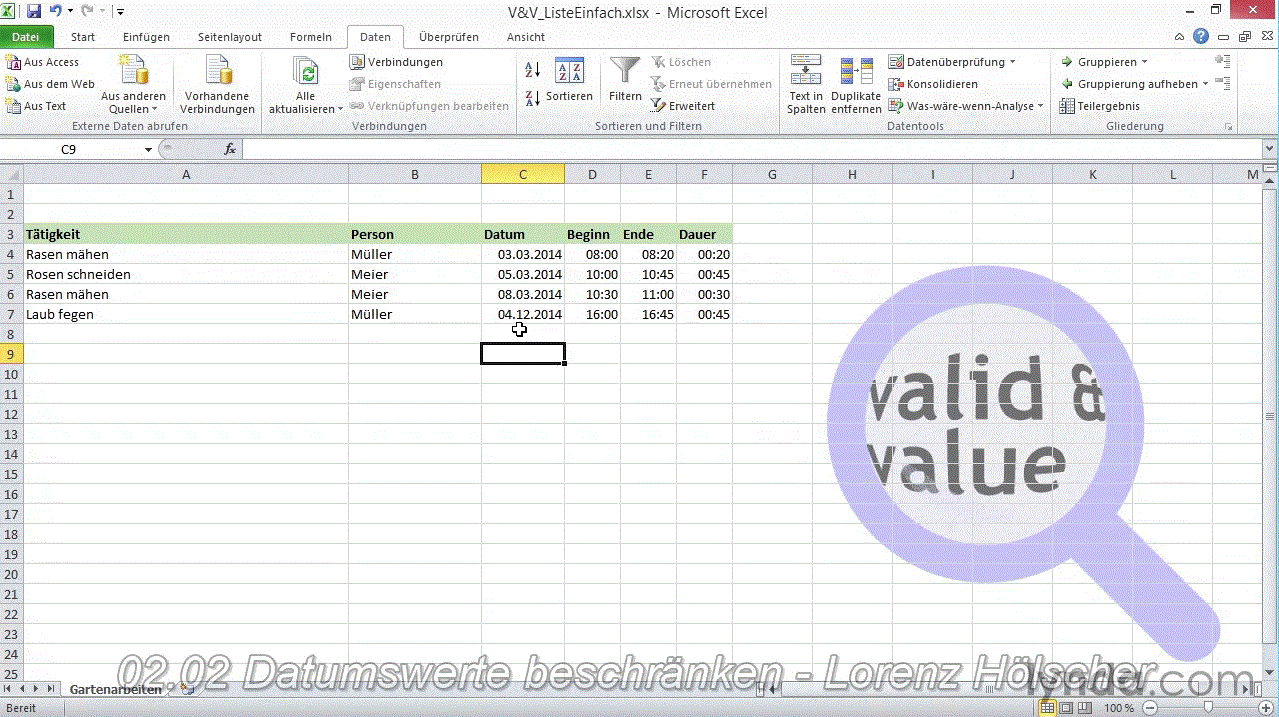Switch to Normal view in status bar
The width and height of the screenshot is (1279, 717).
click(1047, 708)
